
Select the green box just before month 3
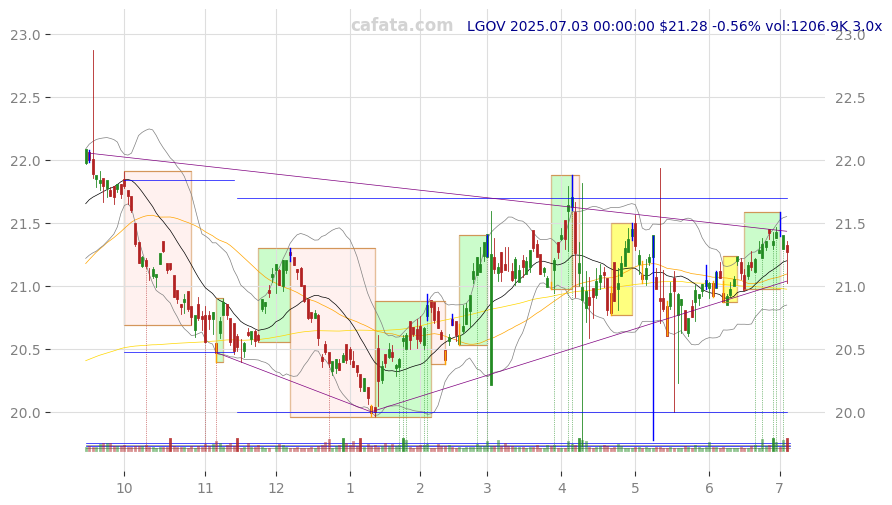click(x=473, y=290)
